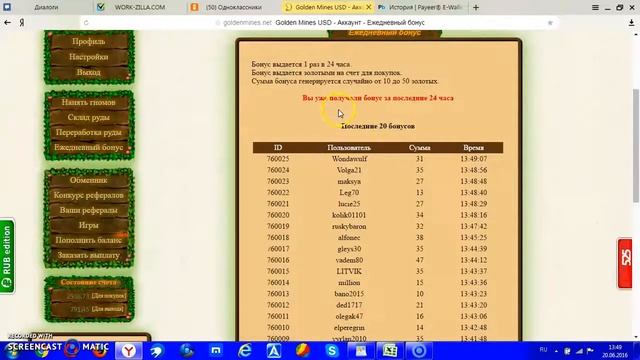The height and width of the screenshot is (360, 640).
Task: Go back with the browser arrow
Action: (x=7, y=23)
